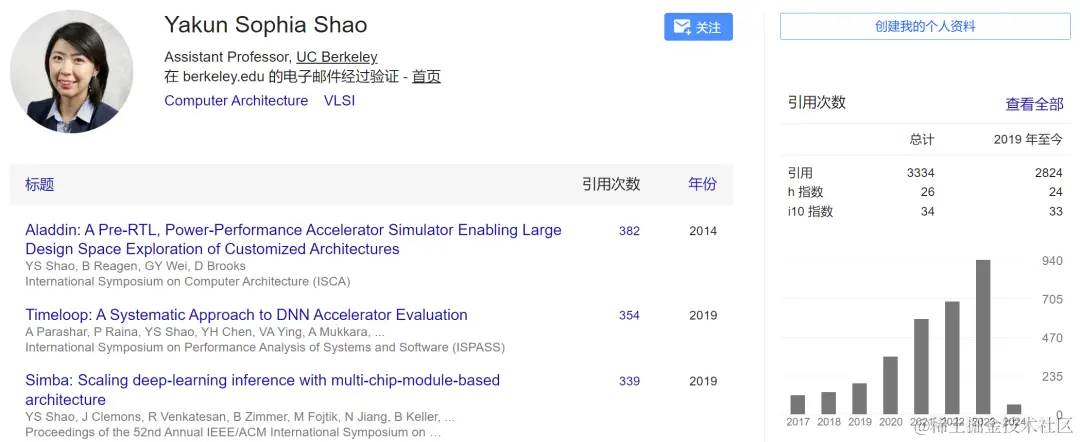Click the 2023 bar in citation chart
Image resolution: width=1080 pixels, height=442 pixels.
(983, 337)
